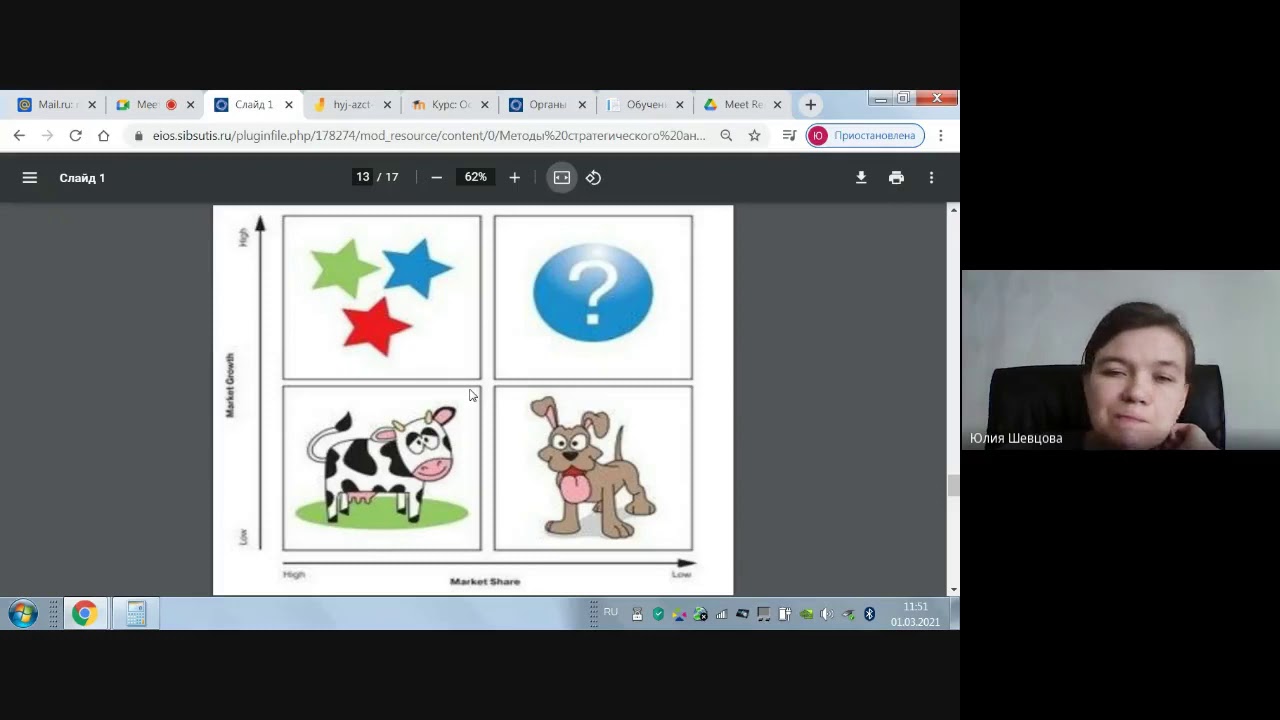The height and width of the screenshot is (720, 1280).
Task: Click the cash cow quadrant image
Action: coord(381,468)
